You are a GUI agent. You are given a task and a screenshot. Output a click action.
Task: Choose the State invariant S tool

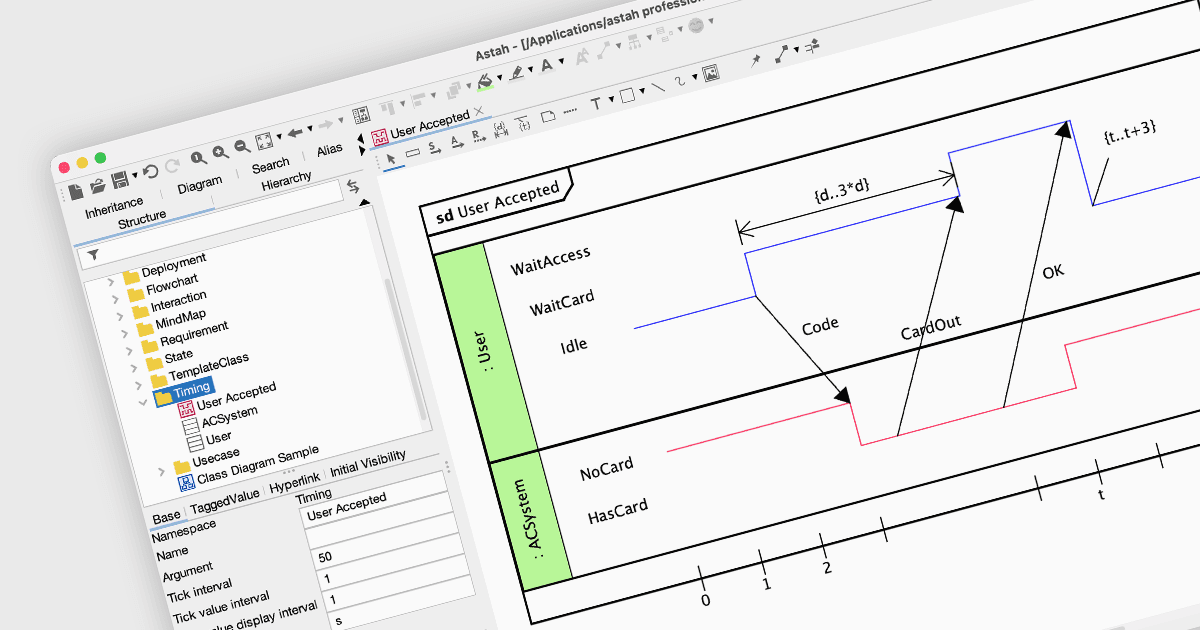click(434, 147)
